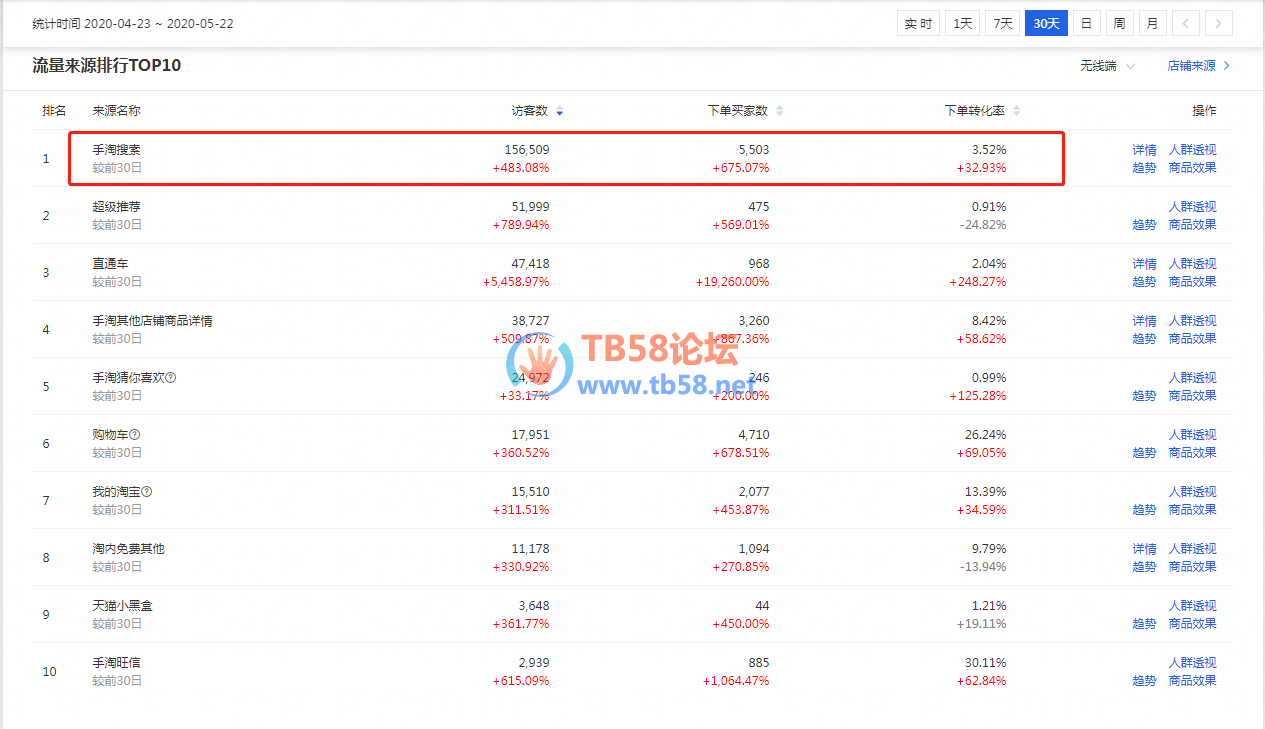Sort table by 下单买家数 column arrows

coord(779,111)
